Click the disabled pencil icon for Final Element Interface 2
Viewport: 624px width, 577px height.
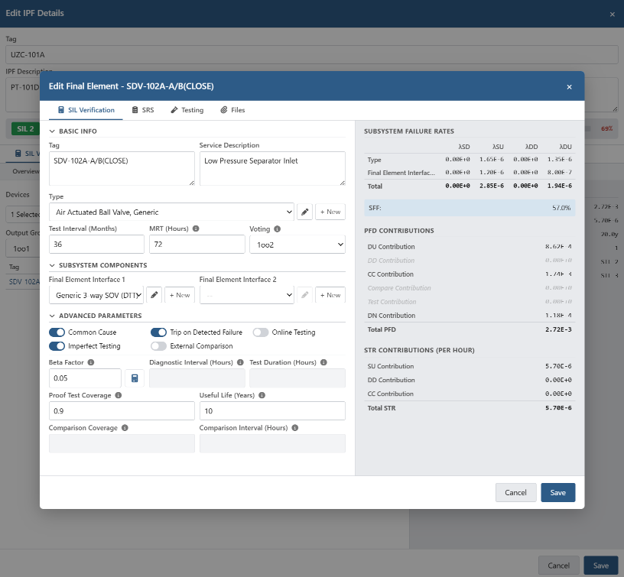click(x=304, y=295)
